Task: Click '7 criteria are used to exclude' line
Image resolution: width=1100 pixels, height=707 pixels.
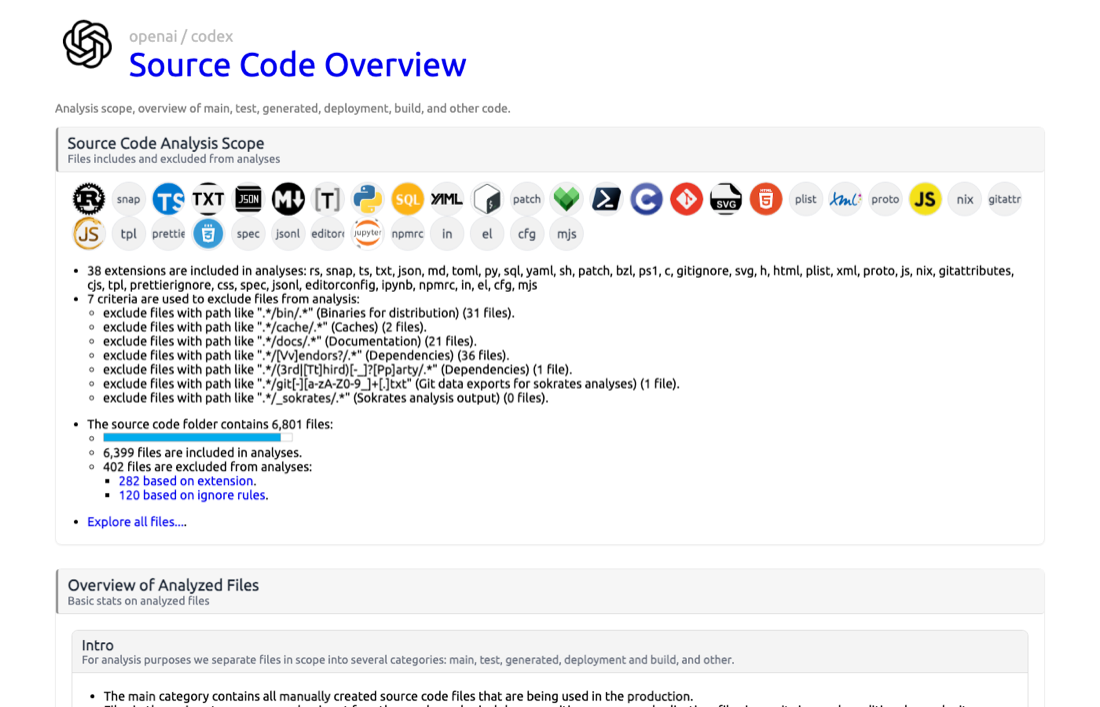Action: click(x=223, y=299)
